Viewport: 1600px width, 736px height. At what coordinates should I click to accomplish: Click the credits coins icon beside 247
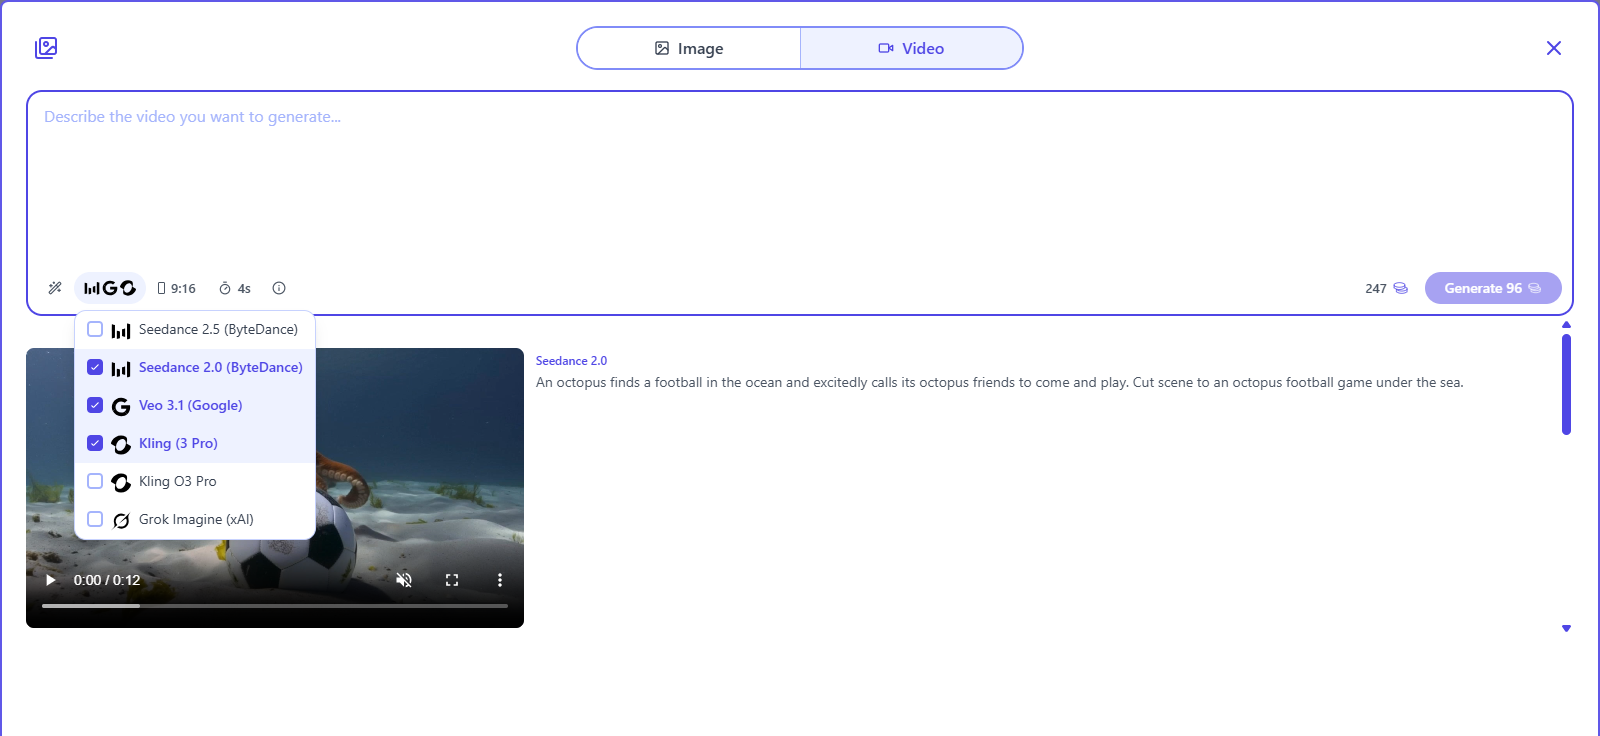pyautogui.click(x=1400, y=288)
